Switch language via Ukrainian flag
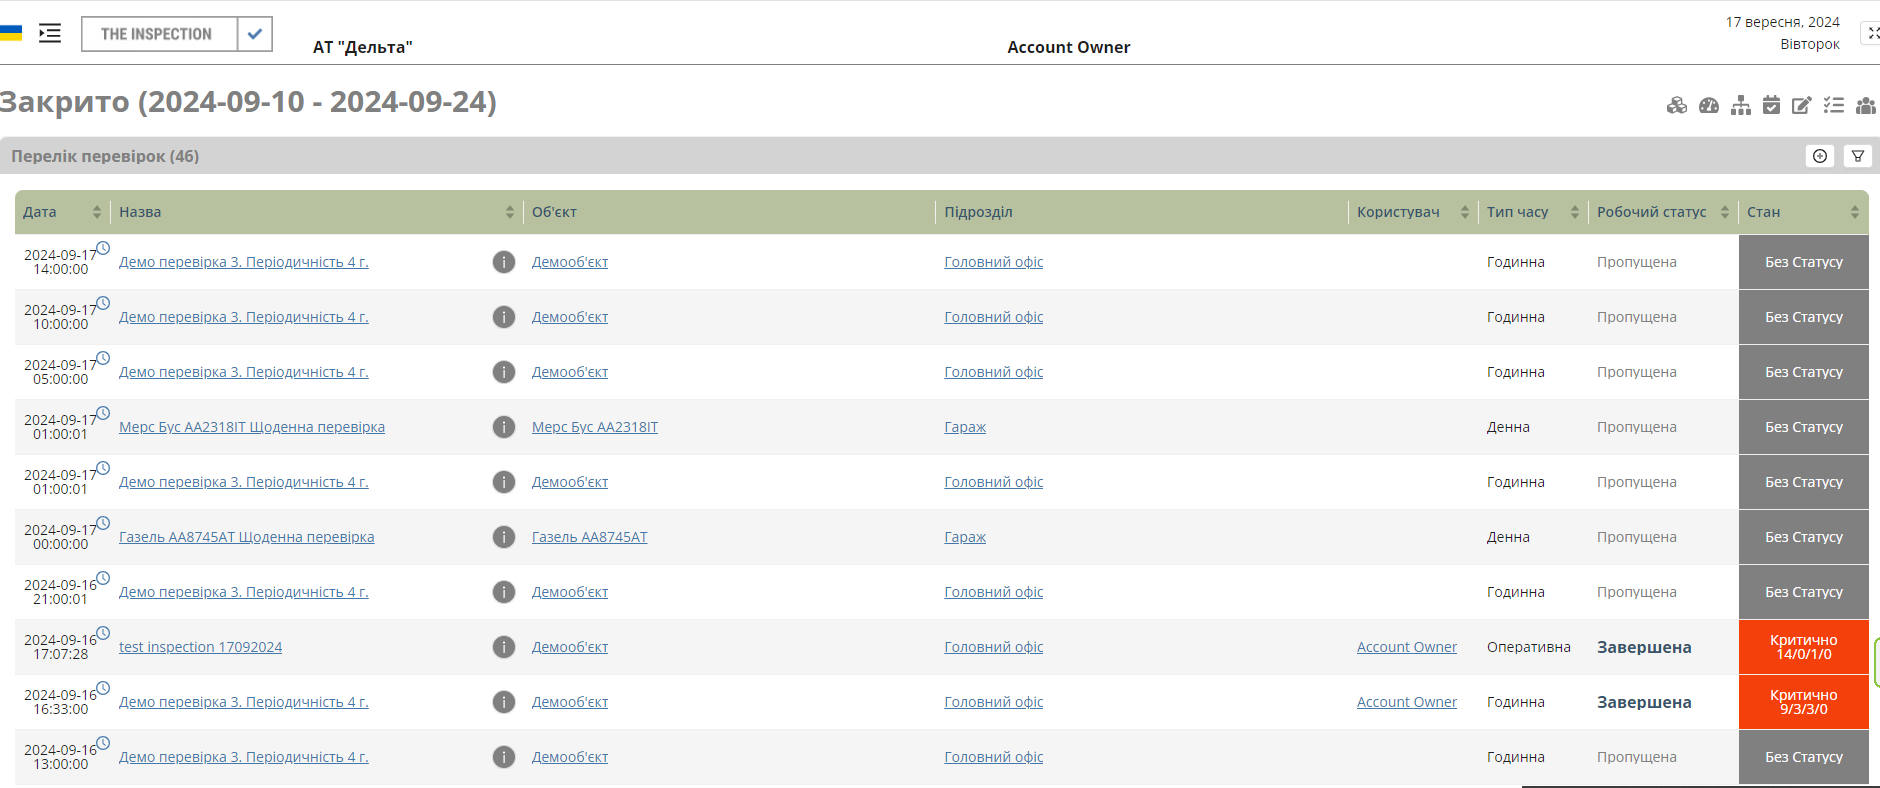1880x788 pixels. click(11, 34)
